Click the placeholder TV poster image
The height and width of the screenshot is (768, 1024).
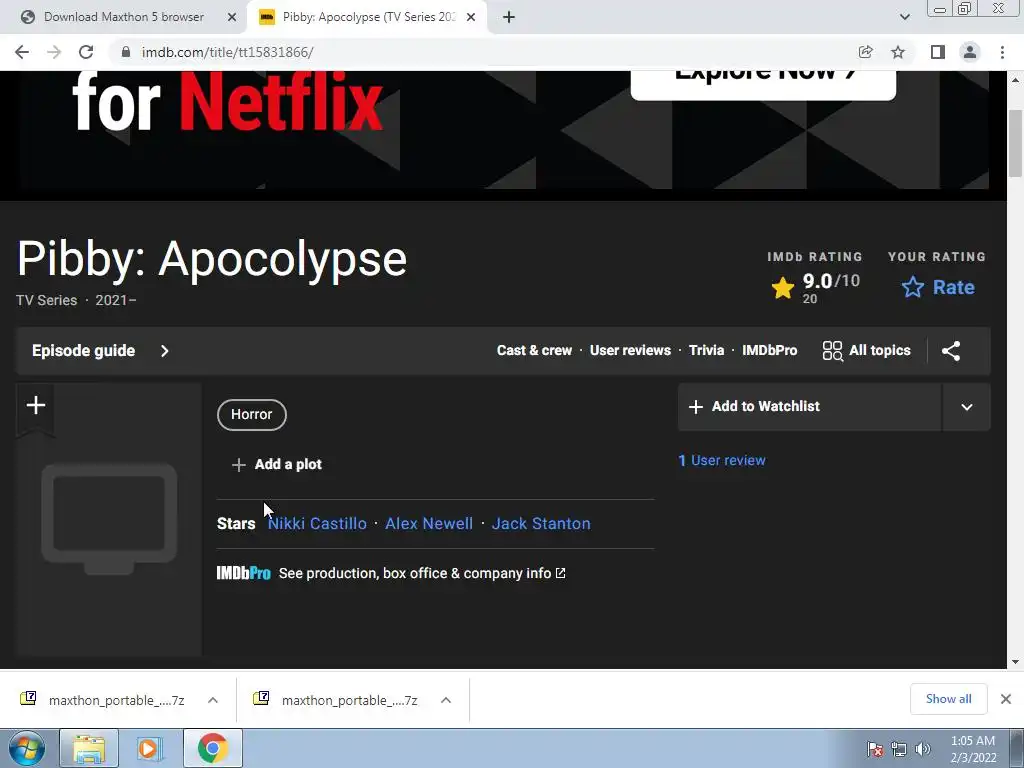click(x=109, y=519)
